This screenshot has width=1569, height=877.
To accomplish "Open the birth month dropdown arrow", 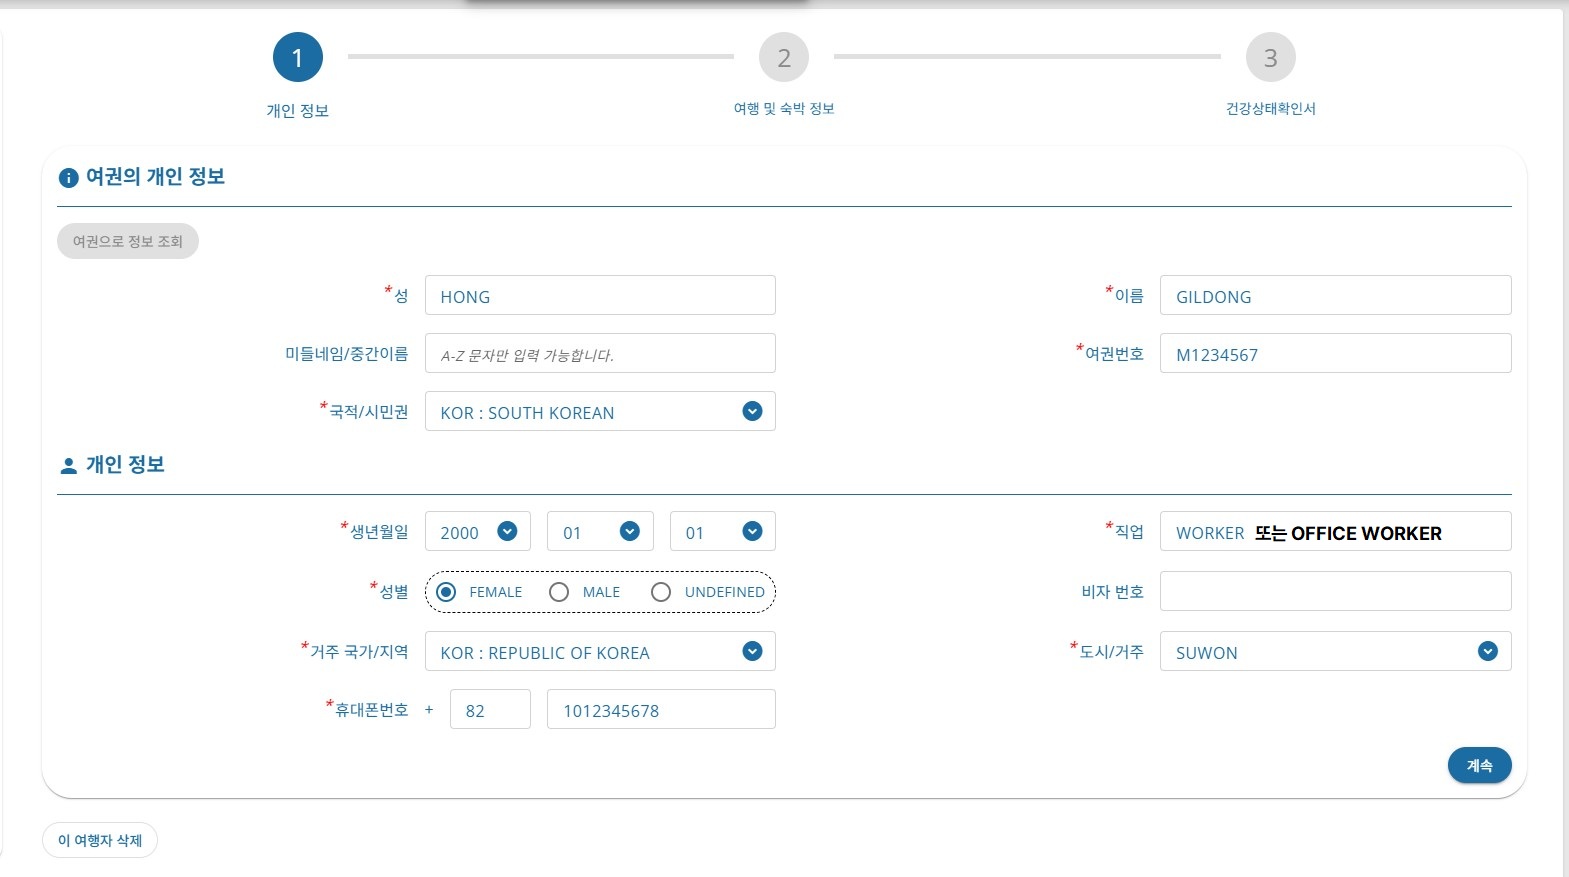I will tap(630, 531).
